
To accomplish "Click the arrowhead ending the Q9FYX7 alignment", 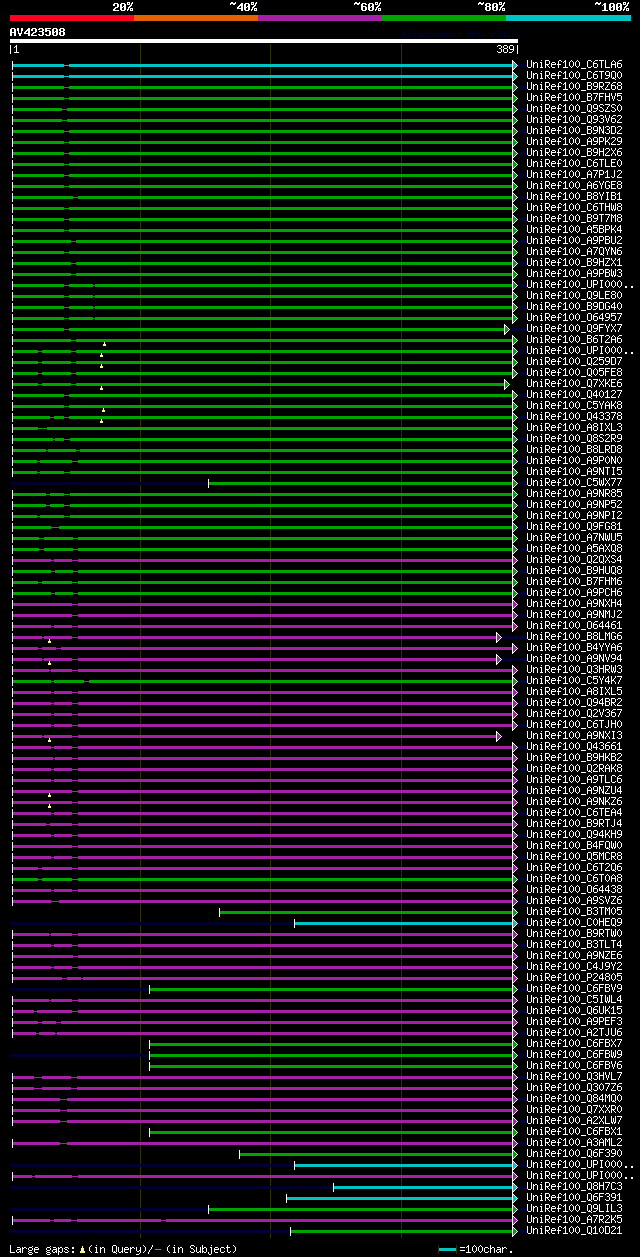I will point(507,328).
